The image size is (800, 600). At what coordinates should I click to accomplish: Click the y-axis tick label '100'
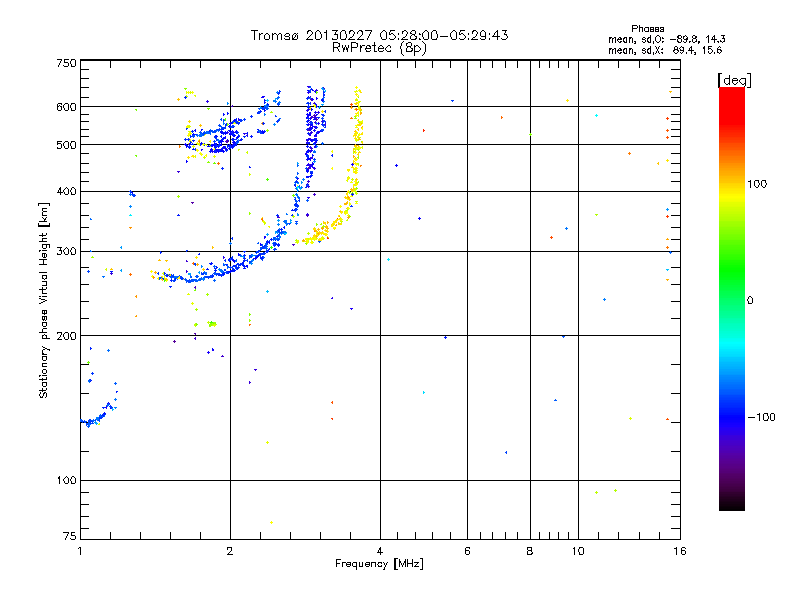point(66,480)
